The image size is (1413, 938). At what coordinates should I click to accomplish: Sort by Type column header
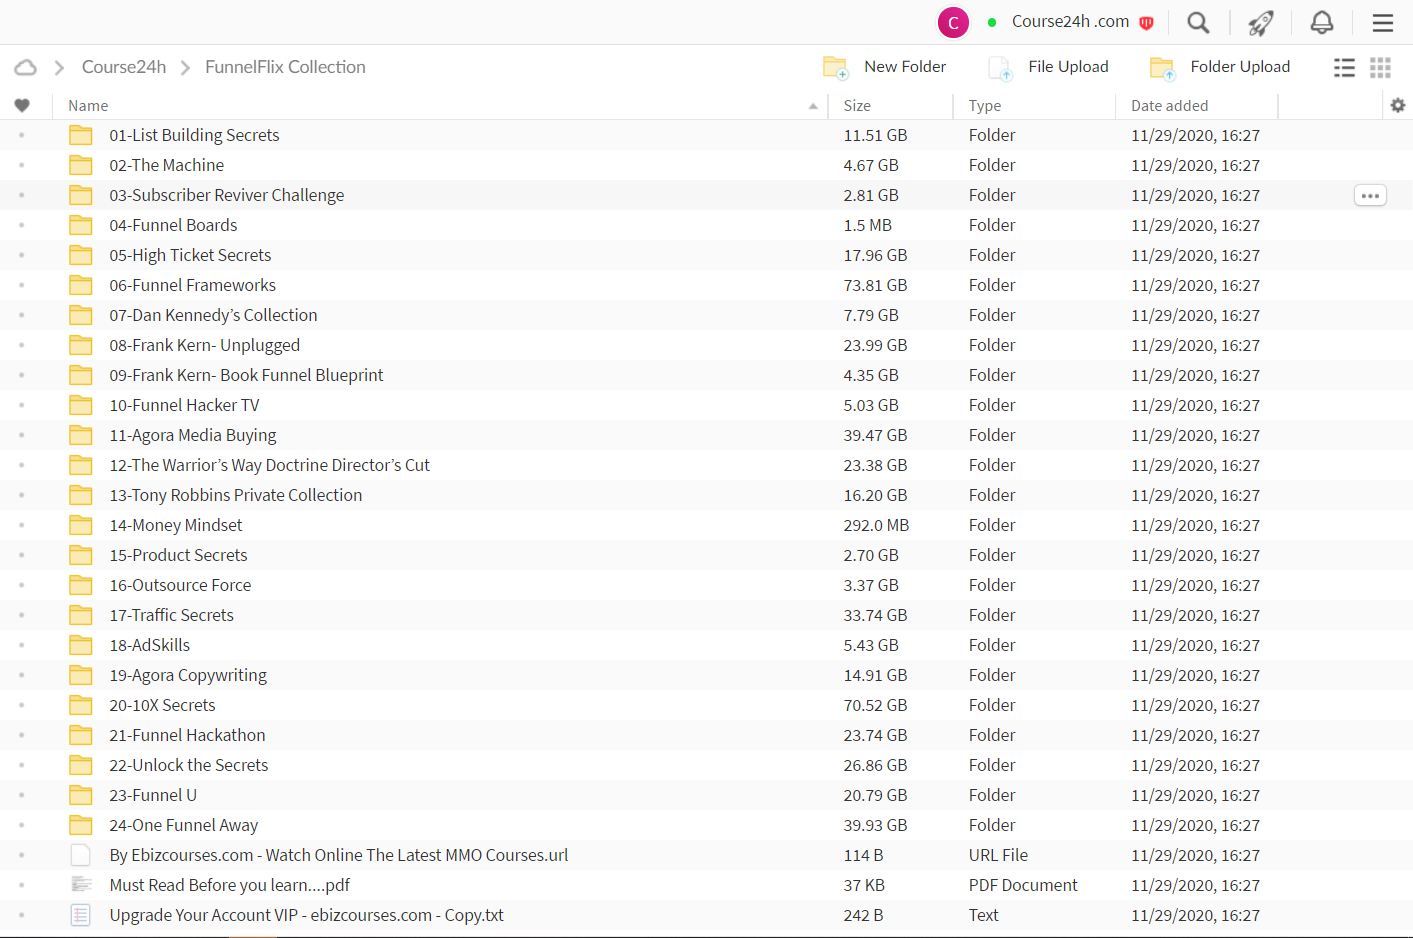click(x=985, y=106)
